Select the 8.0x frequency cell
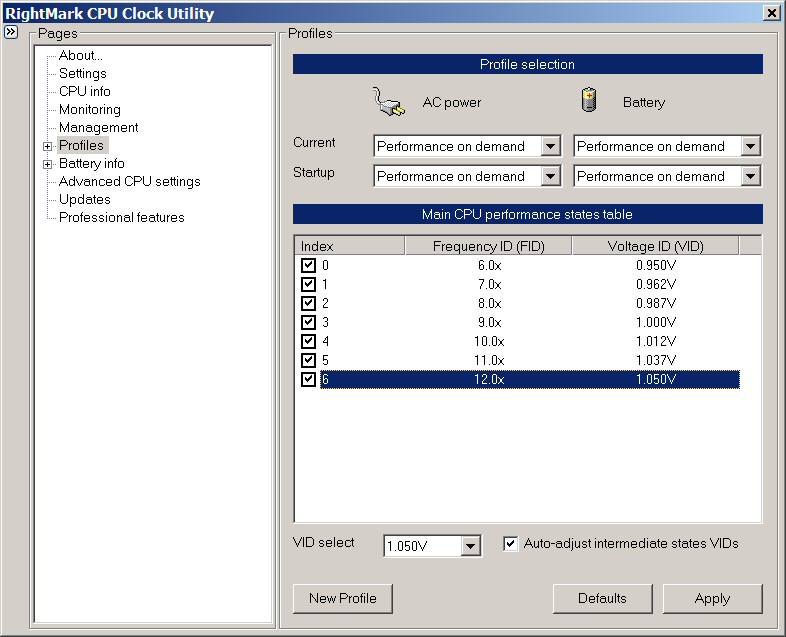Screen dimensions: 786x637 [x=489, y=303]
